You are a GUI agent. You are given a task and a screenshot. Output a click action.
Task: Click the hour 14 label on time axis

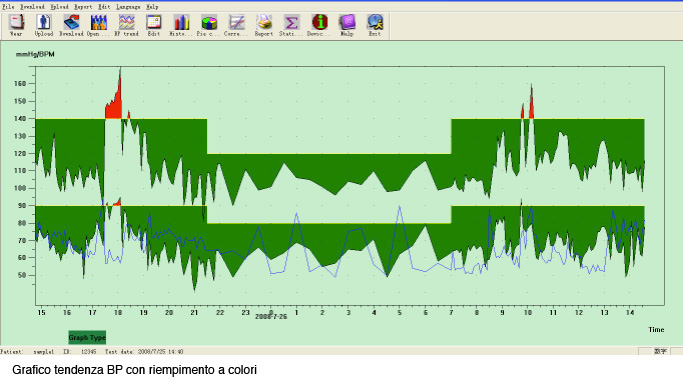coord(630,312)
